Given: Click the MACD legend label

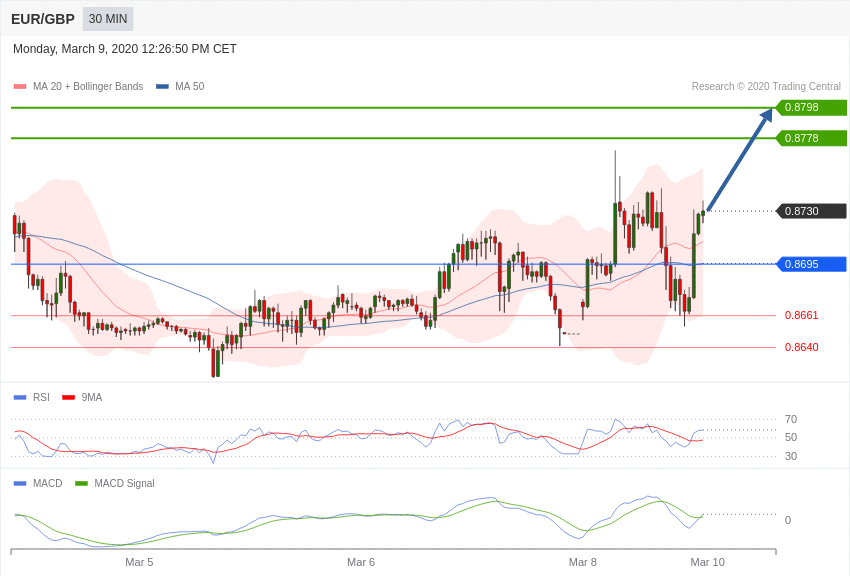Looking at the screenshot, I should pyautogui.click(x=48, y=483).
